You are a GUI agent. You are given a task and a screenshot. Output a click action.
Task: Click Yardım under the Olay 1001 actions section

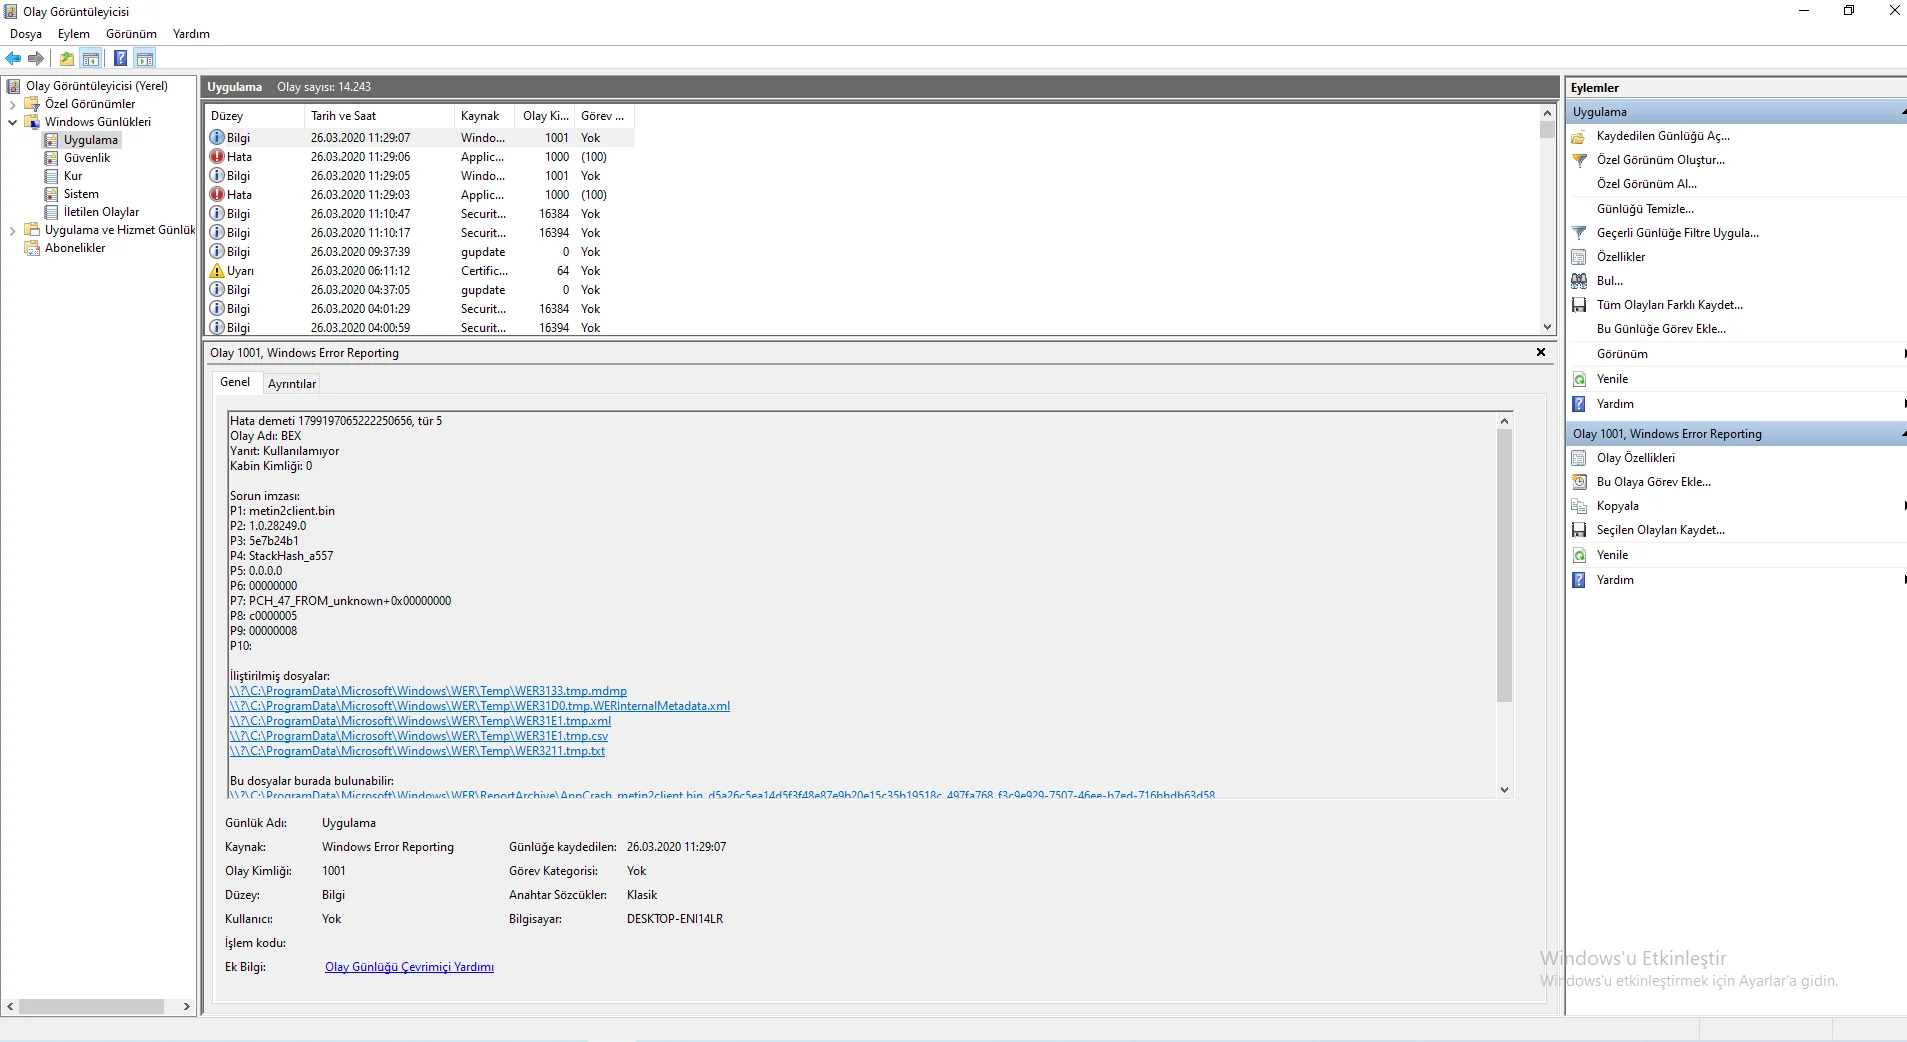(1615, 580)
